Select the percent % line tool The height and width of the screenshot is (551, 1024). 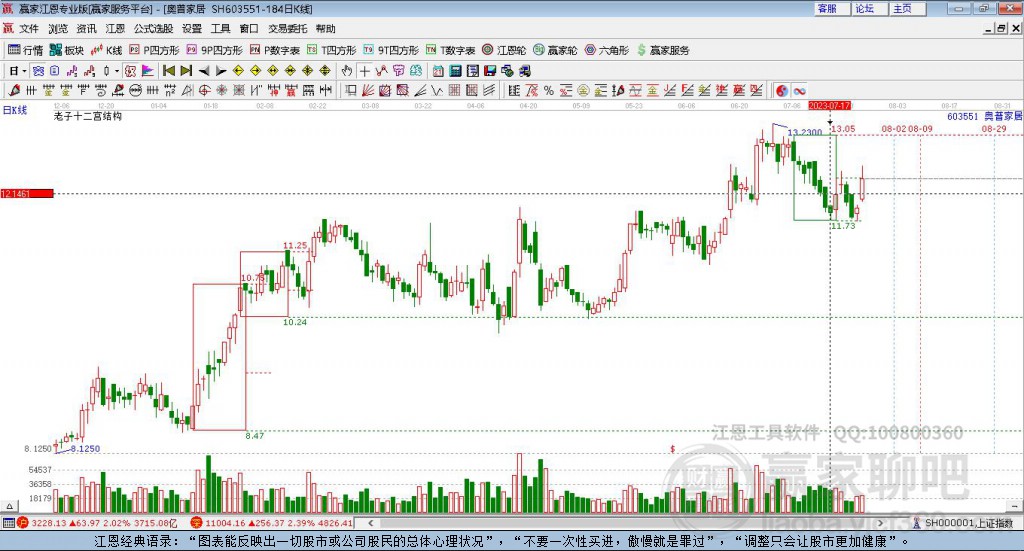(549, 91)
